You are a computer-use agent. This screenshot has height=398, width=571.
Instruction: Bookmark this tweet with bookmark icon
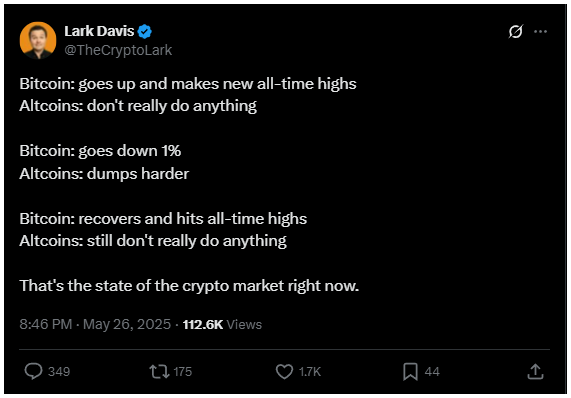(x=410, y=372)
